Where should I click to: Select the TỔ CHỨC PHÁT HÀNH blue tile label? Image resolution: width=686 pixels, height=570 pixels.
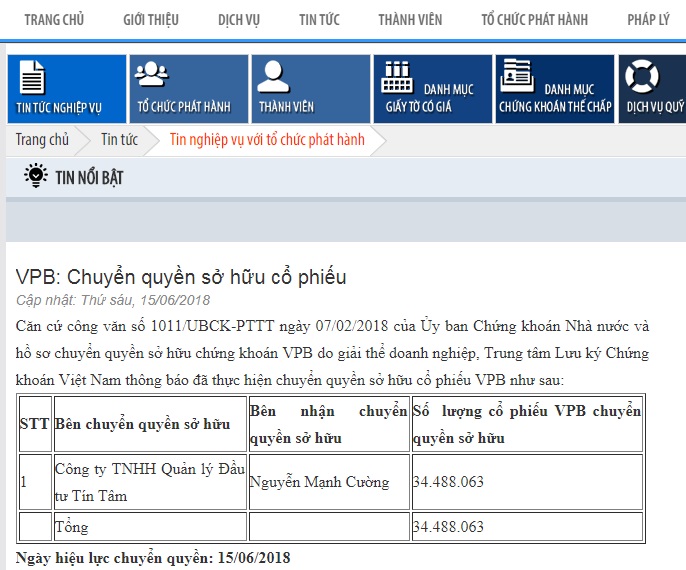point(184,107)
